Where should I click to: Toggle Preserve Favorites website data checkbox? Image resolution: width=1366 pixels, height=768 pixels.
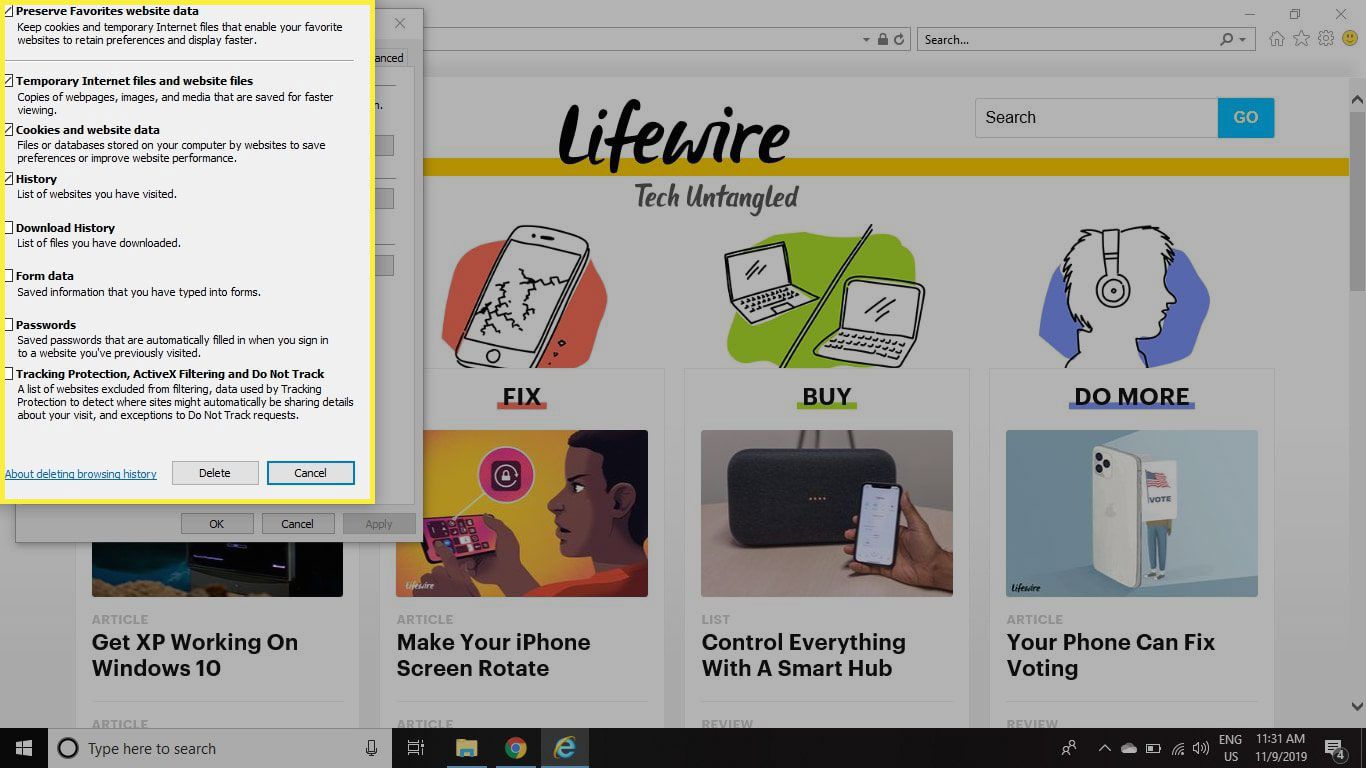coord(9,11)
